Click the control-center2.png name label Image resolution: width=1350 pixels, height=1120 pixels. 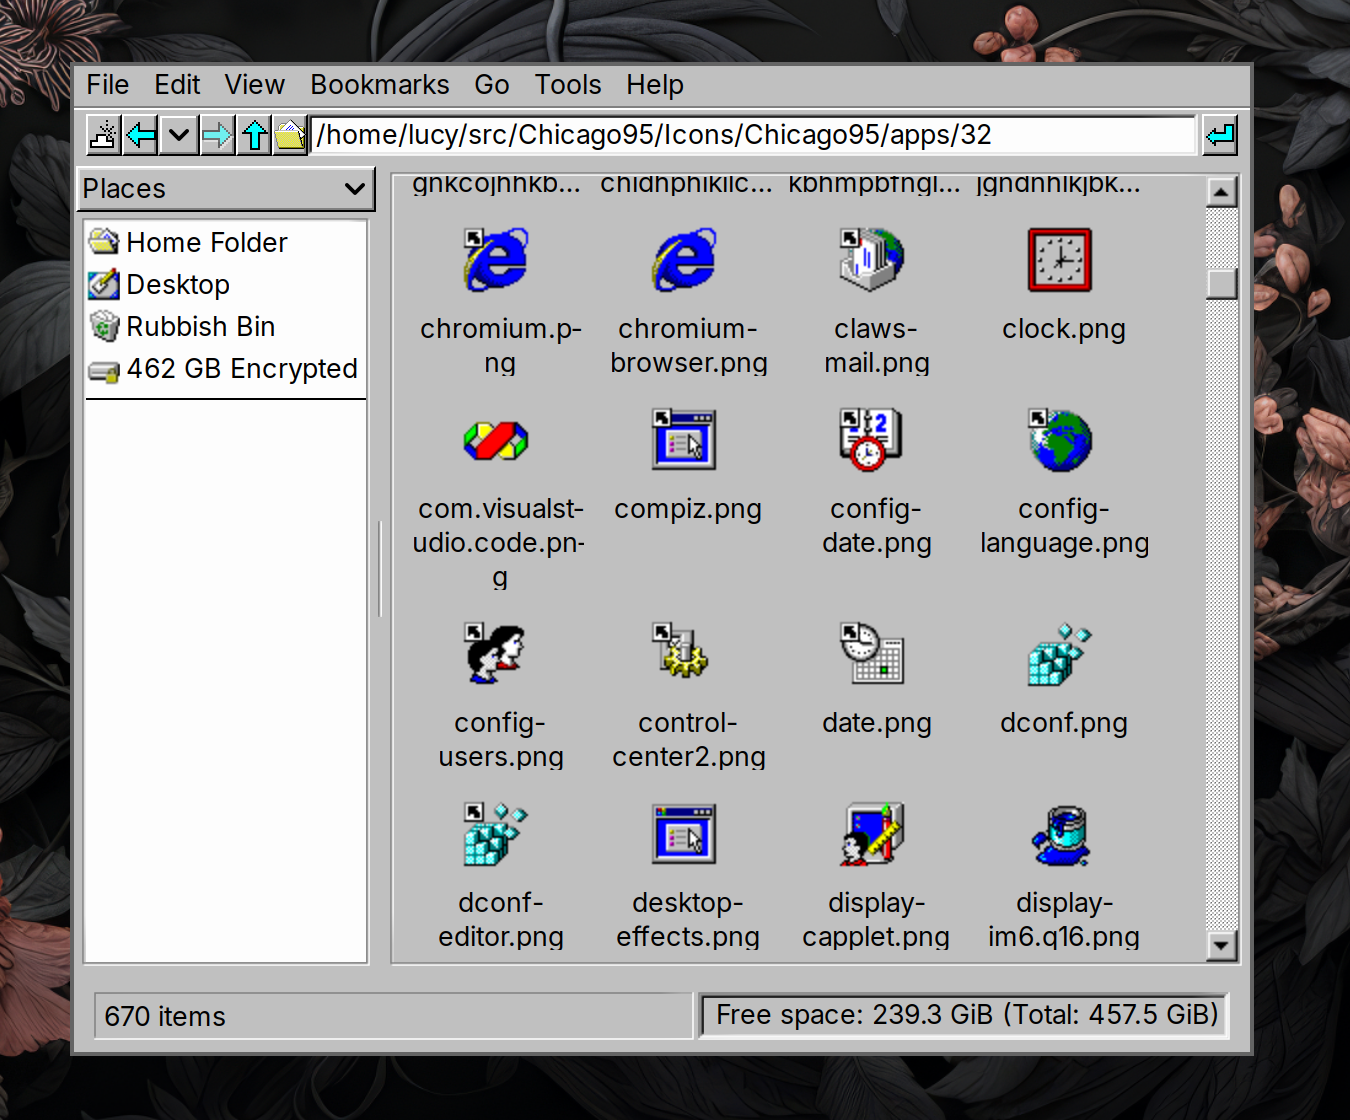coord(688,740)
